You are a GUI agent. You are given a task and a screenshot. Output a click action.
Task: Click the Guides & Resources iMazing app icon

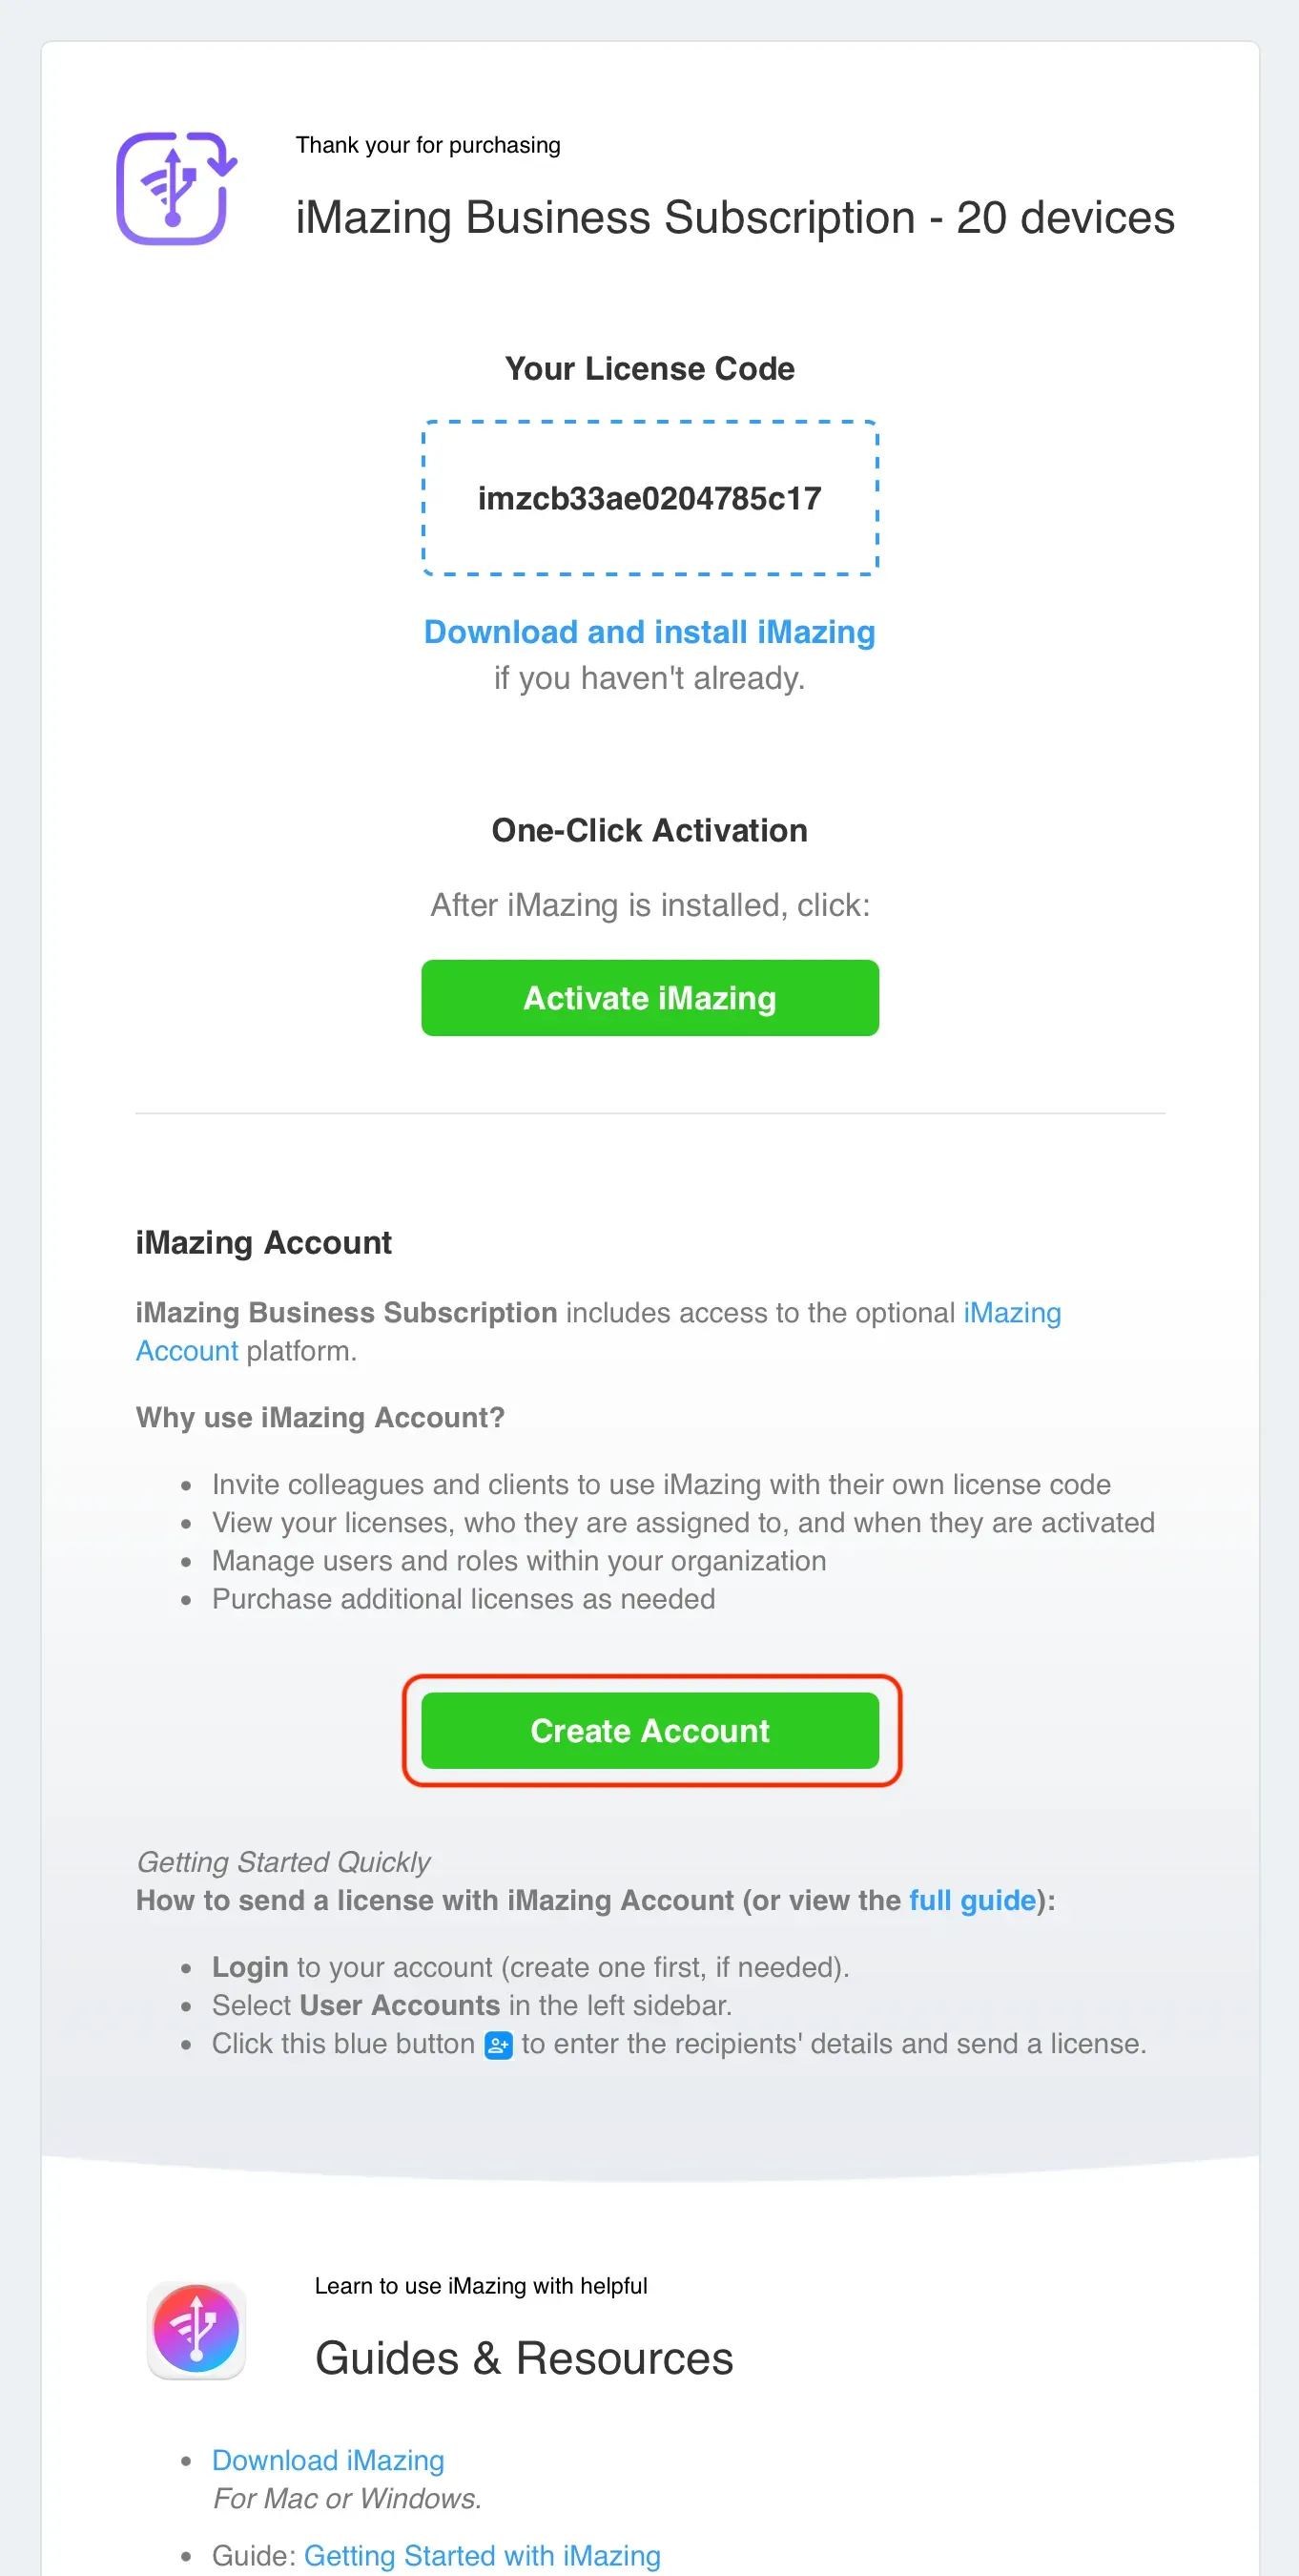tap(196, 2331)
